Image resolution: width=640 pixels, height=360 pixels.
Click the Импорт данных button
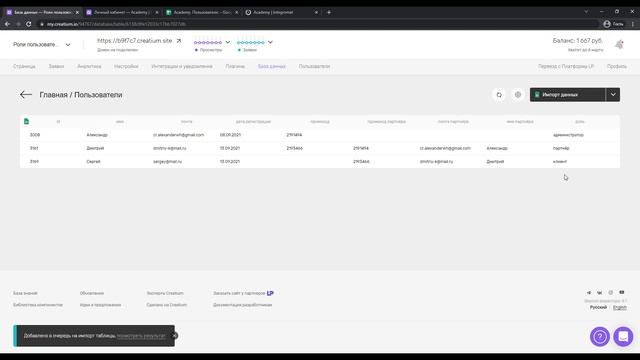568,95
